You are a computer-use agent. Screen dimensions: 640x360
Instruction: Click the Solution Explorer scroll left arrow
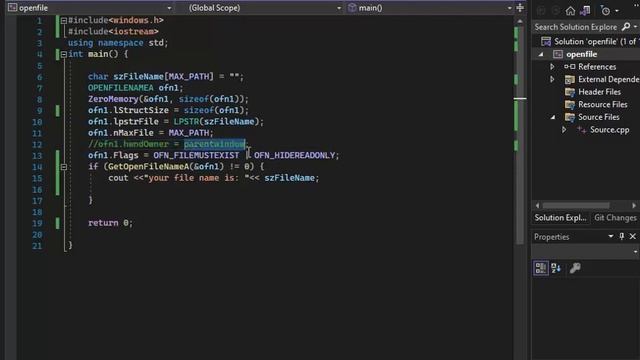click(x=538, y=205)
